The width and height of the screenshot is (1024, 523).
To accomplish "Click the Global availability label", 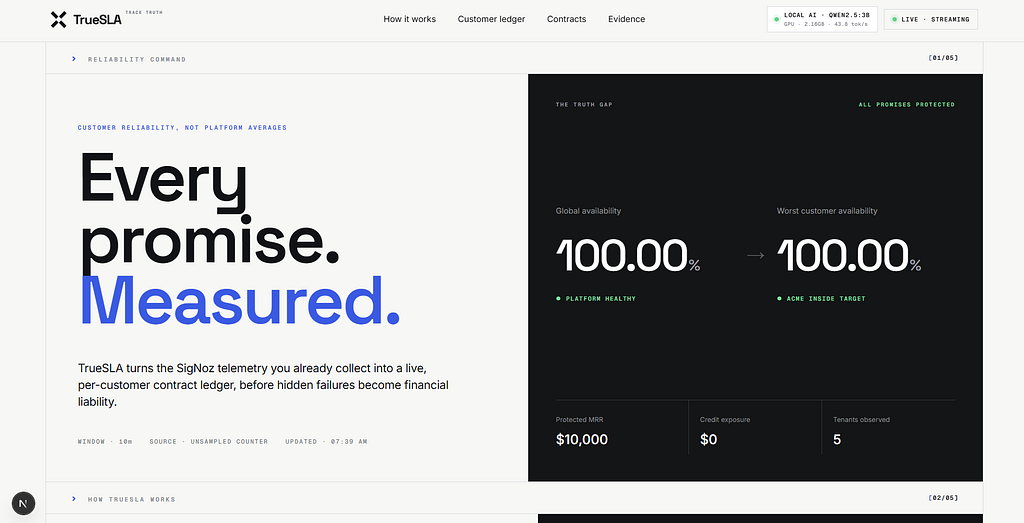I will [x=588, y=211].
